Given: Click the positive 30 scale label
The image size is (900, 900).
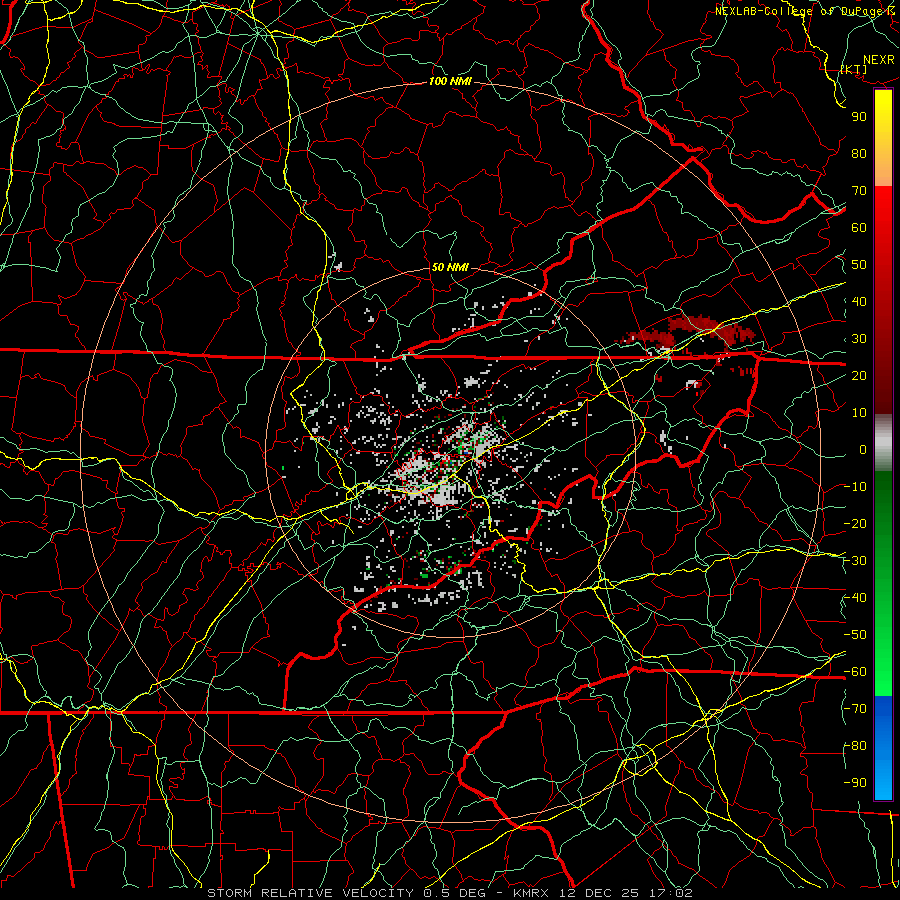Looking at the screenshot, I should click(859, 339).
